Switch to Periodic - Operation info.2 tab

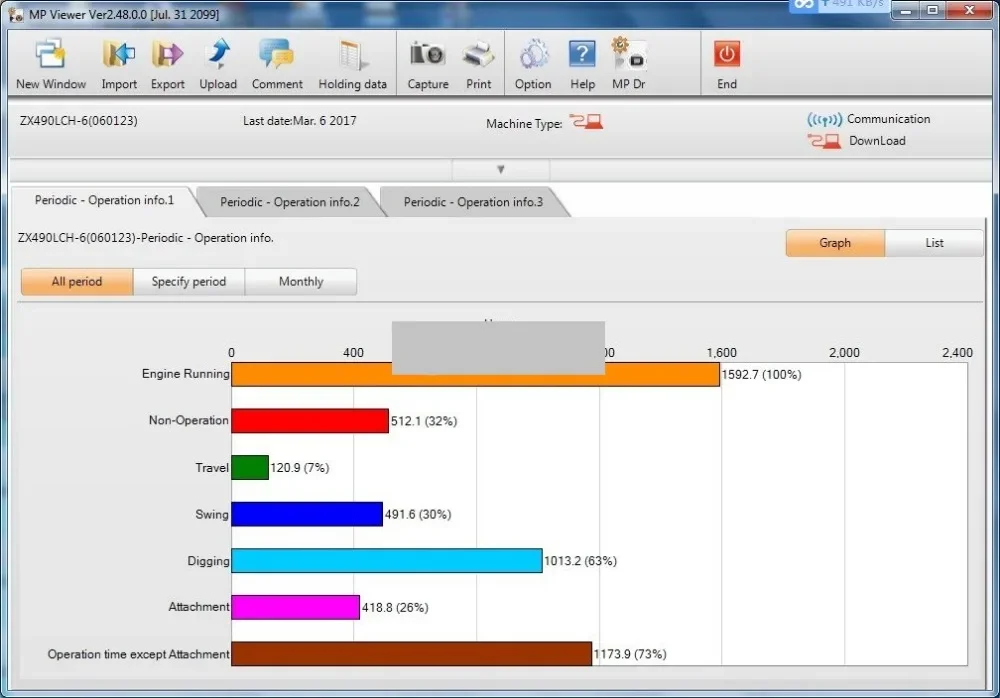coord(291,201)
